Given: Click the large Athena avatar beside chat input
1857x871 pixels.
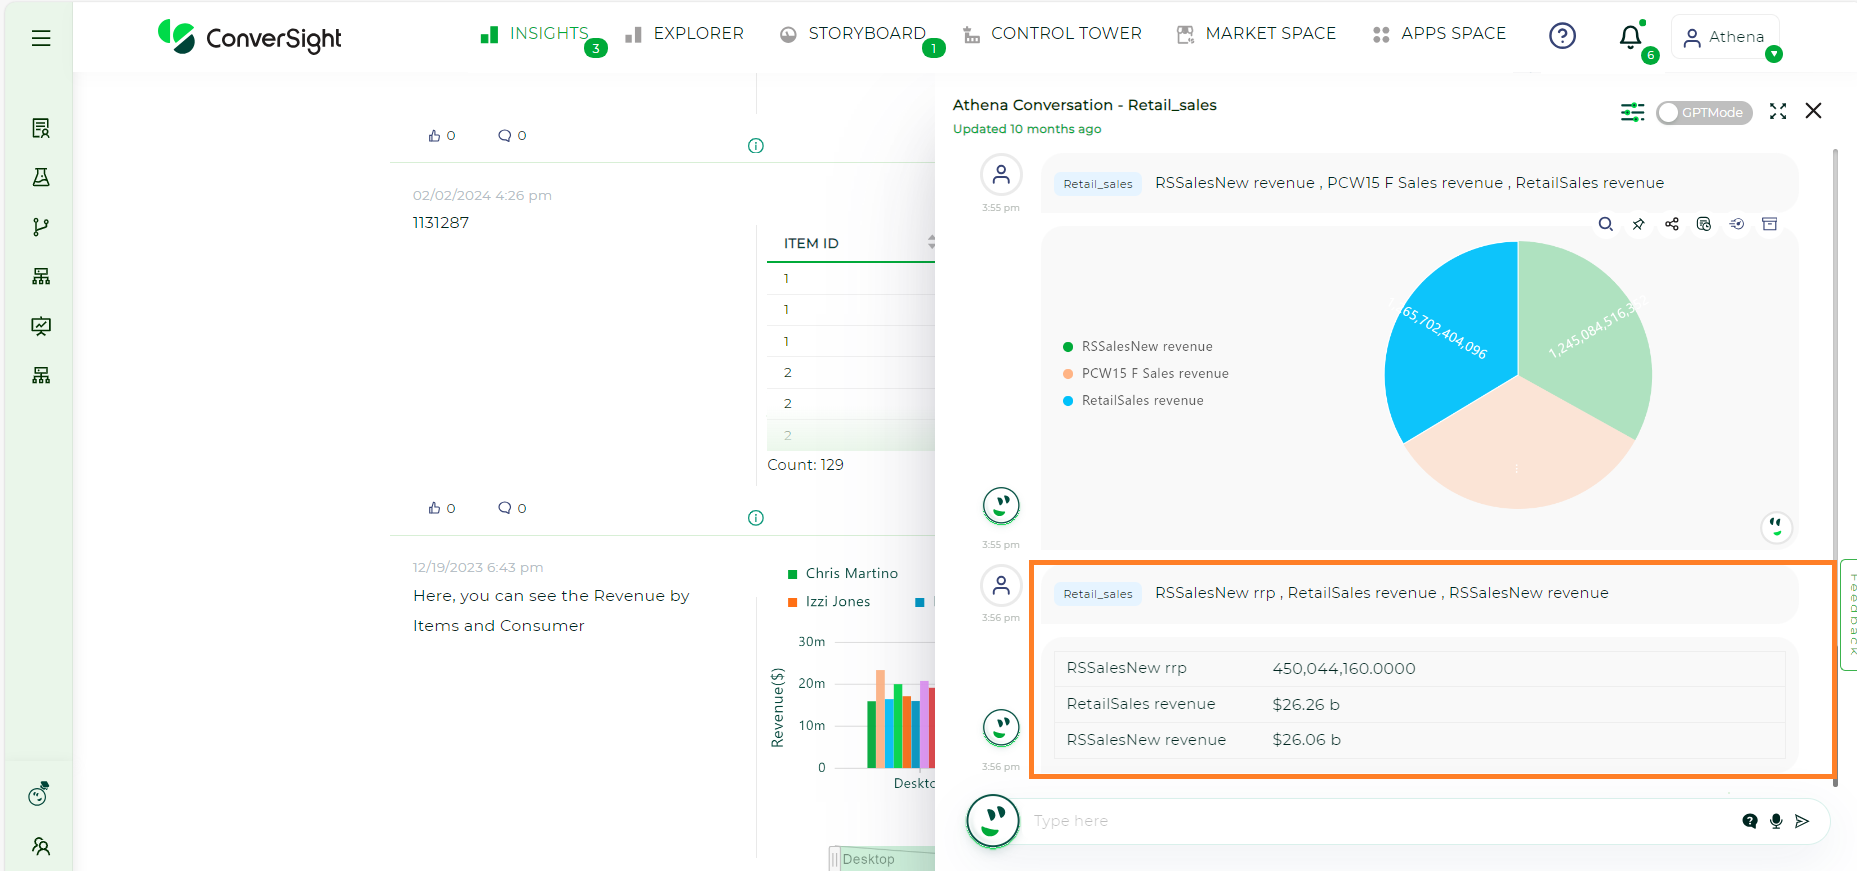Looking at the screenshot, I should pos(993,821).
